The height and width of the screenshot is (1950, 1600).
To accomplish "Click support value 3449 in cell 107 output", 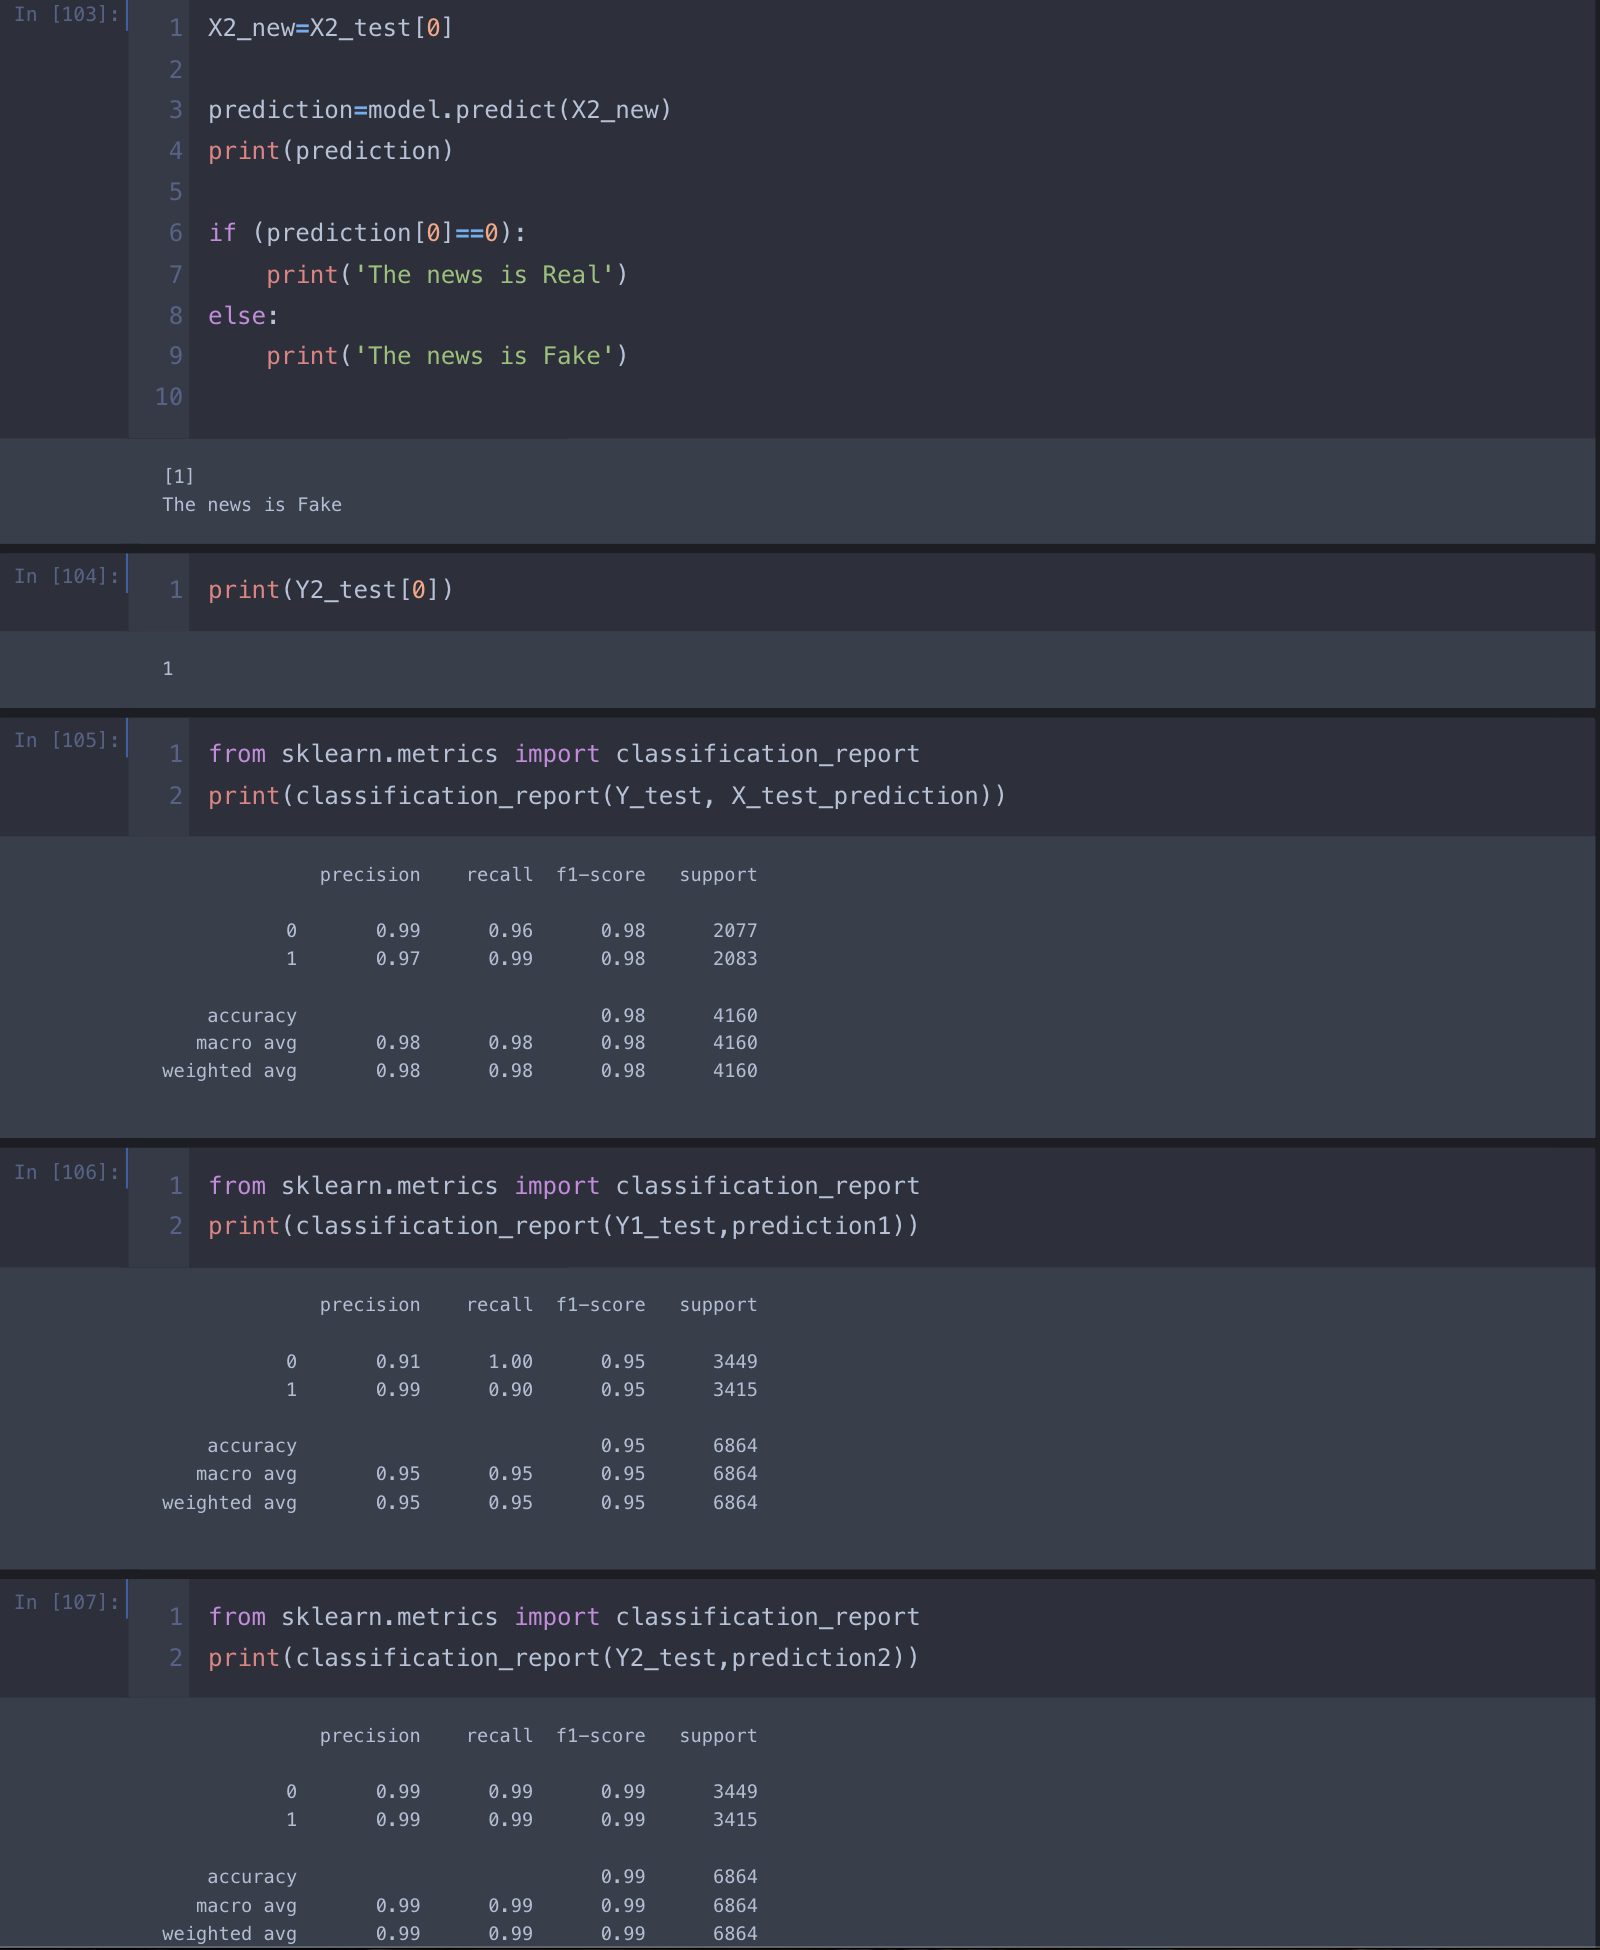I will coord(735,1792).
